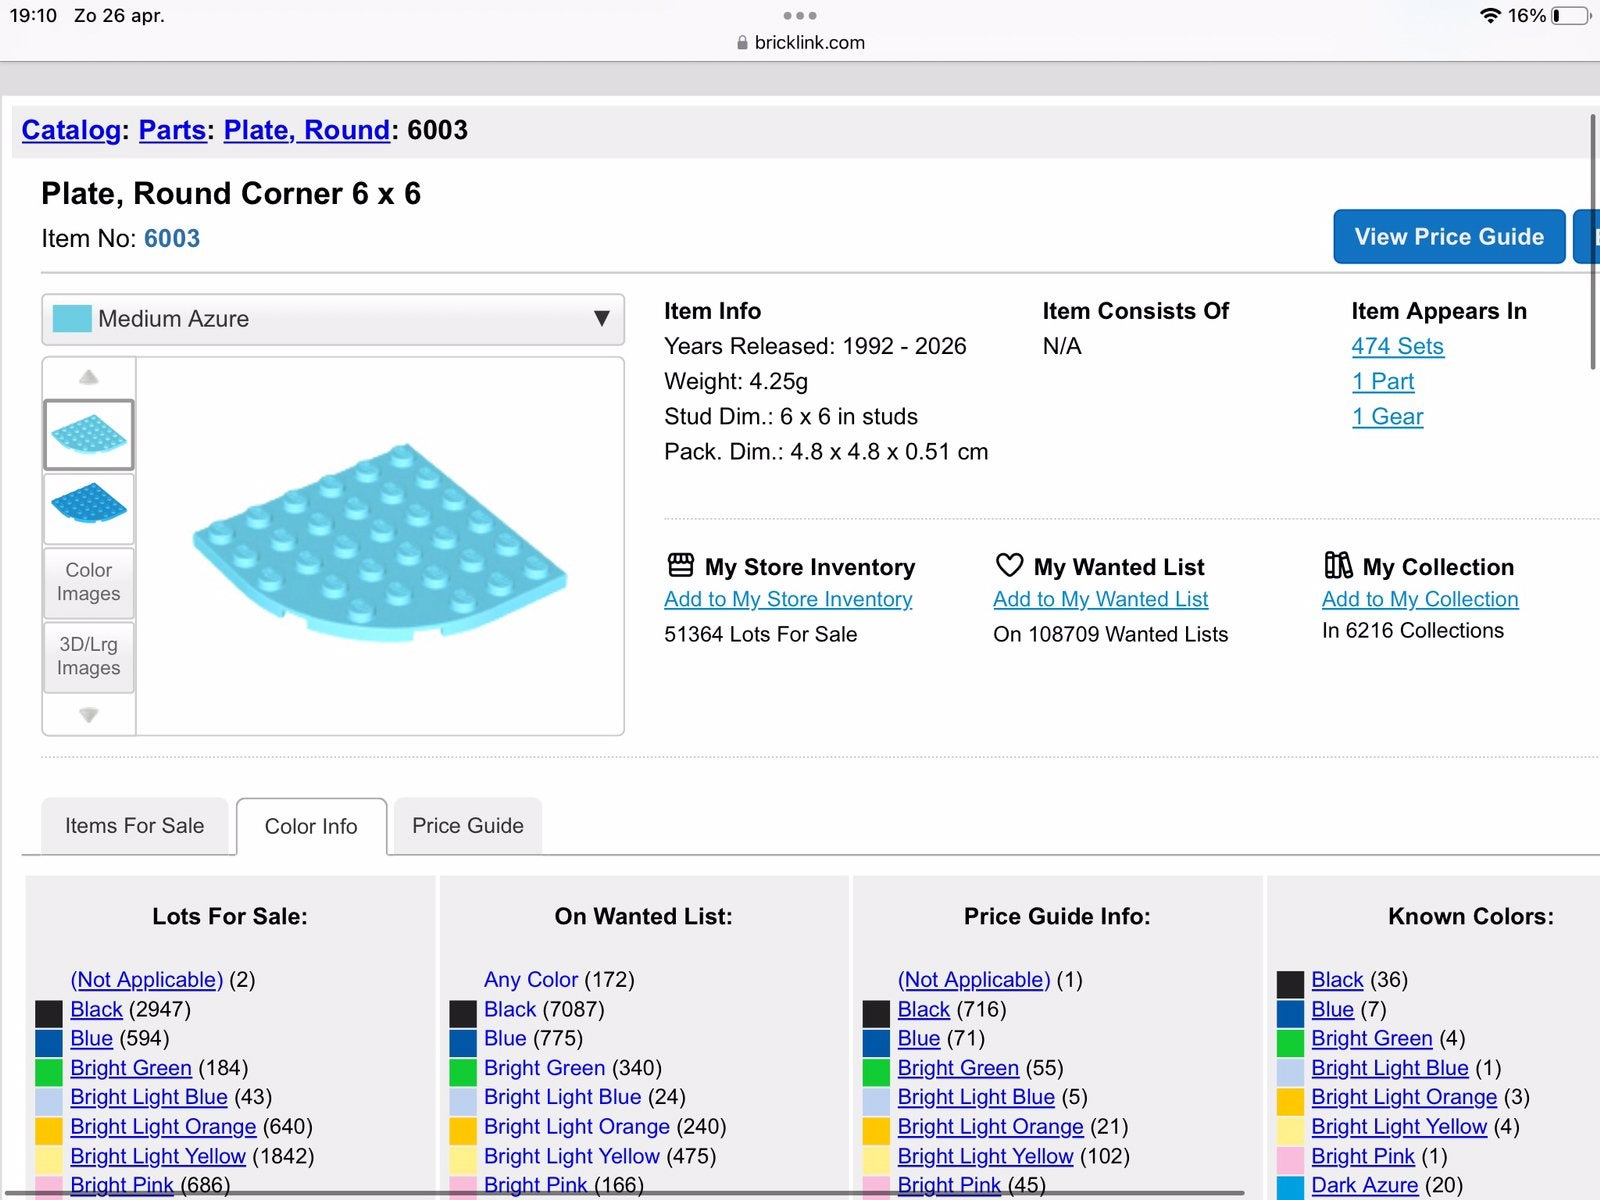Image resolution: width=1600 pixels, height=1200 pixels.
Task: Open the Medium Azure color dropdown
Action: (333, 319)
